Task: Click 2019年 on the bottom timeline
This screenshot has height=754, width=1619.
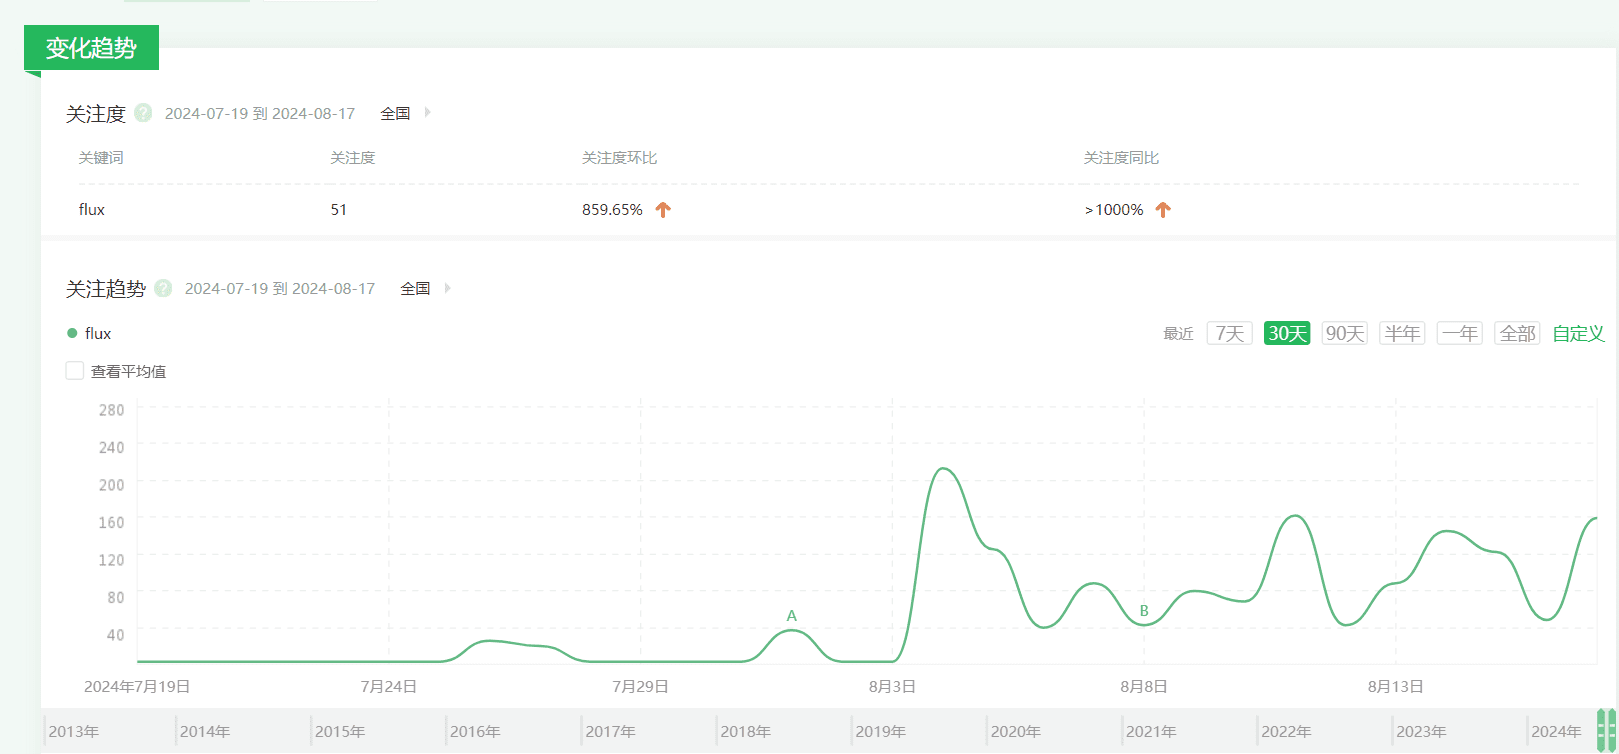Action: (880, 732)
